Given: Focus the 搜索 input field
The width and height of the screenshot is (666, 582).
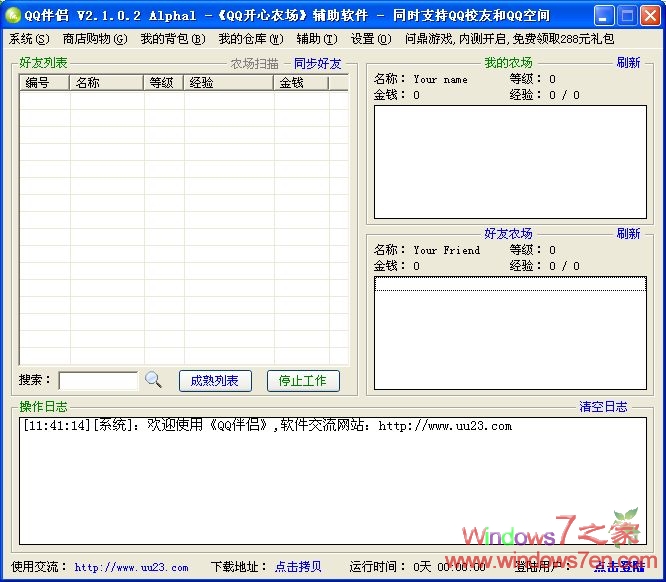Looking at the screenshot, I should (x=98, y=381).
